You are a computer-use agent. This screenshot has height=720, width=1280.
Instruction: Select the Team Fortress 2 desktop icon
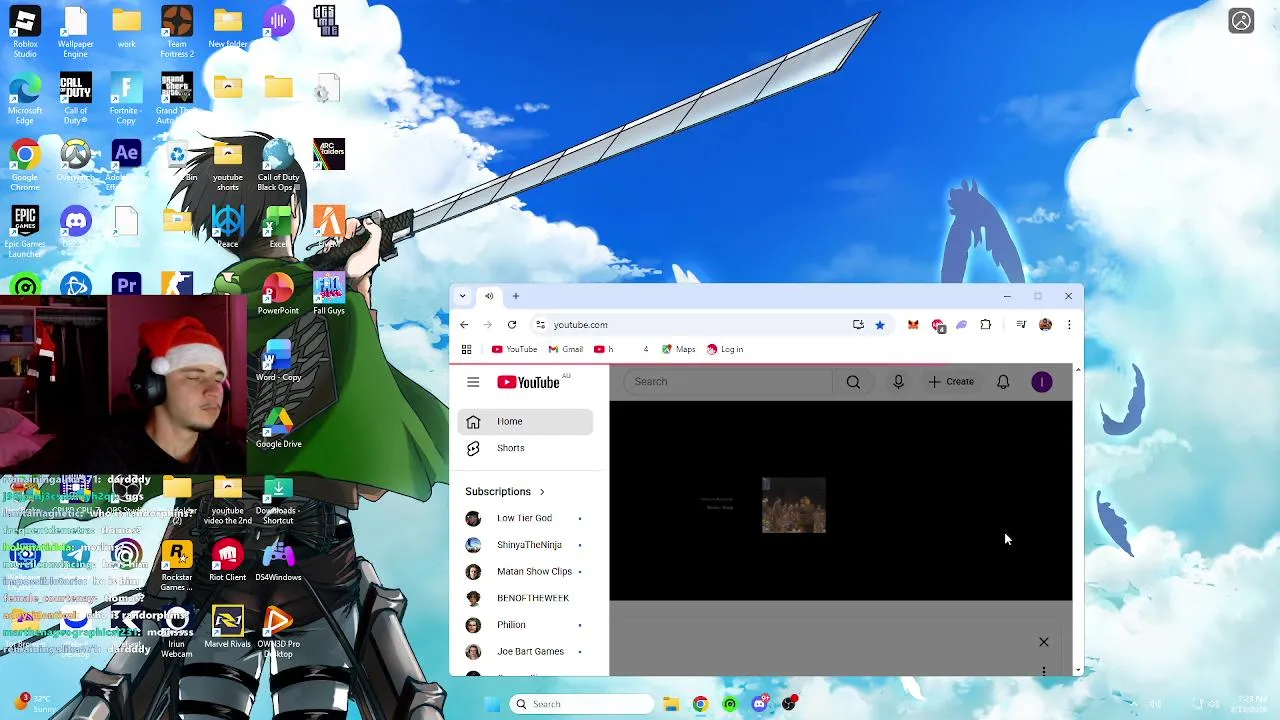click(x=177, y=33)
